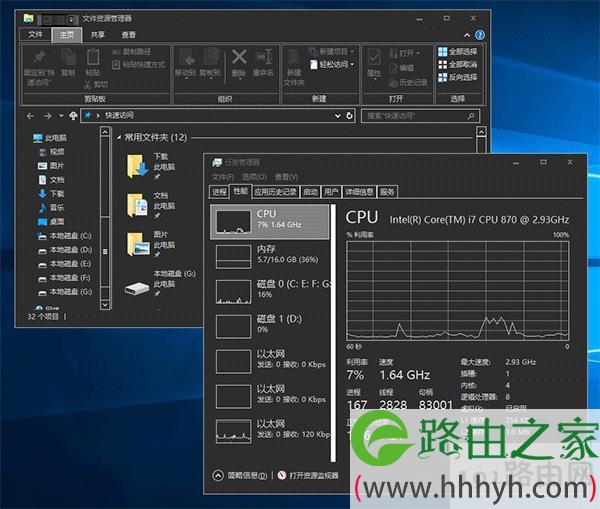Viewport: 600px width, 509px height.
Task: Select the Memory (内存) performance item
Action: 269,257
